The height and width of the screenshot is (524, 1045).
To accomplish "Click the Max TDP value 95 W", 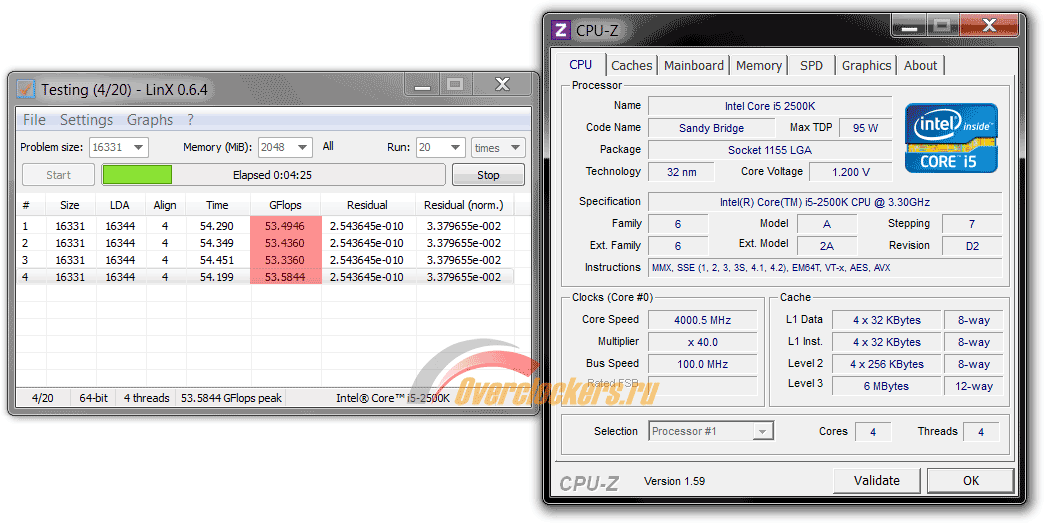I will tap(865, 128).
